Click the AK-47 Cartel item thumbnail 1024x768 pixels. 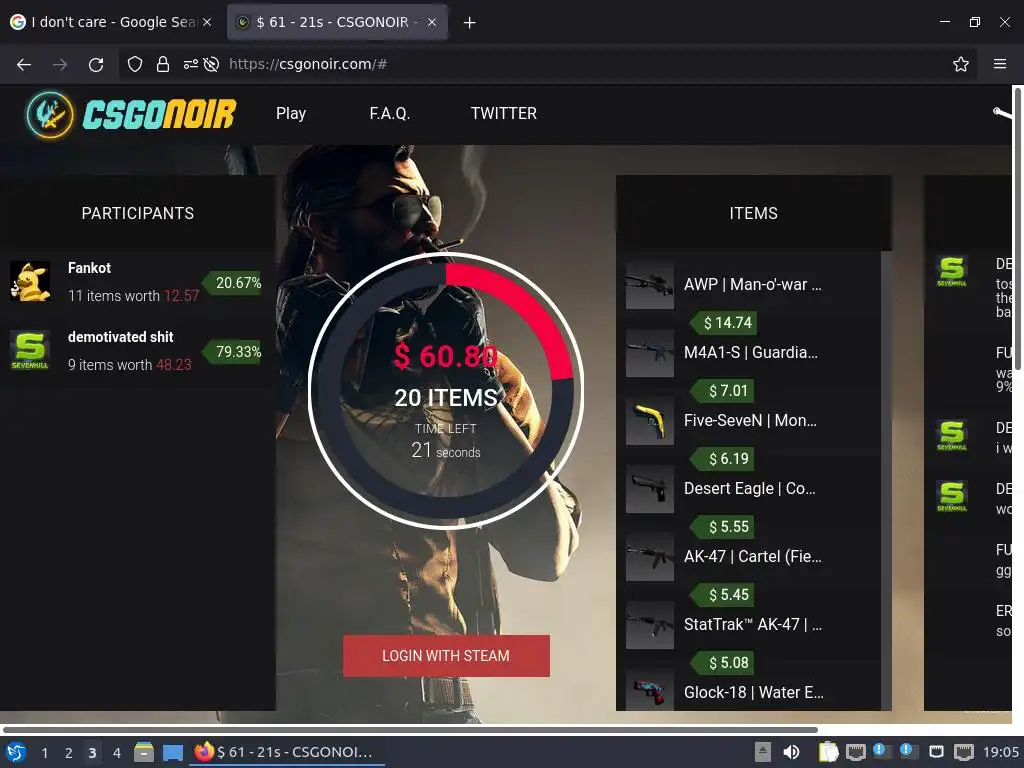click(x=650, y=557)
